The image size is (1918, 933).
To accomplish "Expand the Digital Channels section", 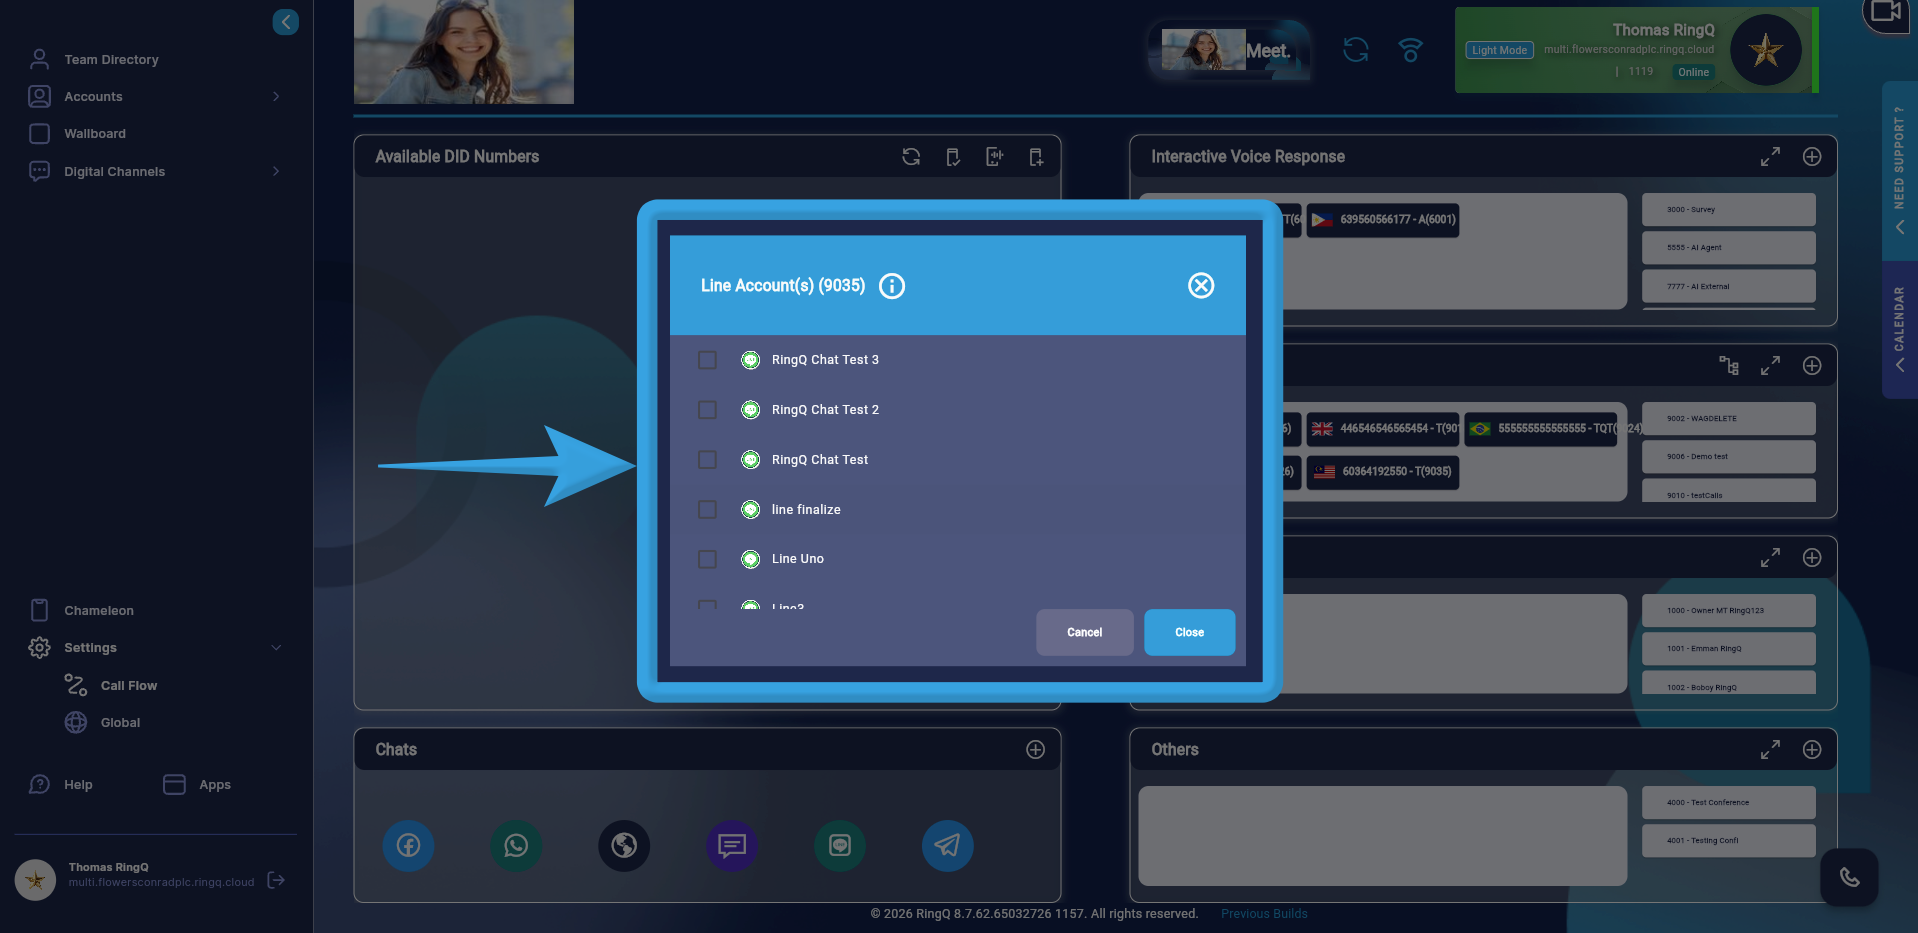I will pyautogui.click(x=276, y=171).
